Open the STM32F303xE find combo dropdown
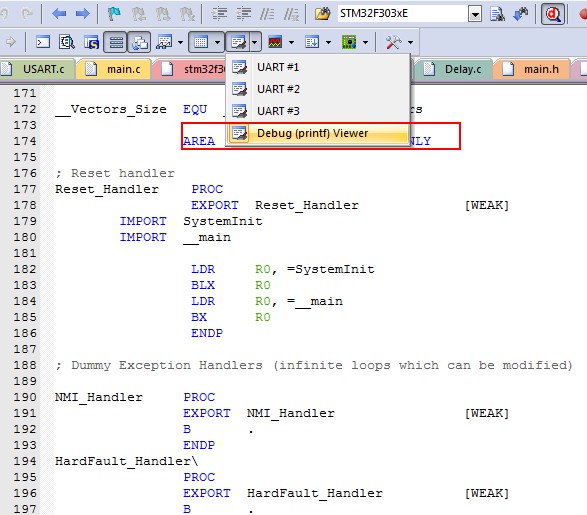Screen dimensions: 587x515 pos(475,15)
